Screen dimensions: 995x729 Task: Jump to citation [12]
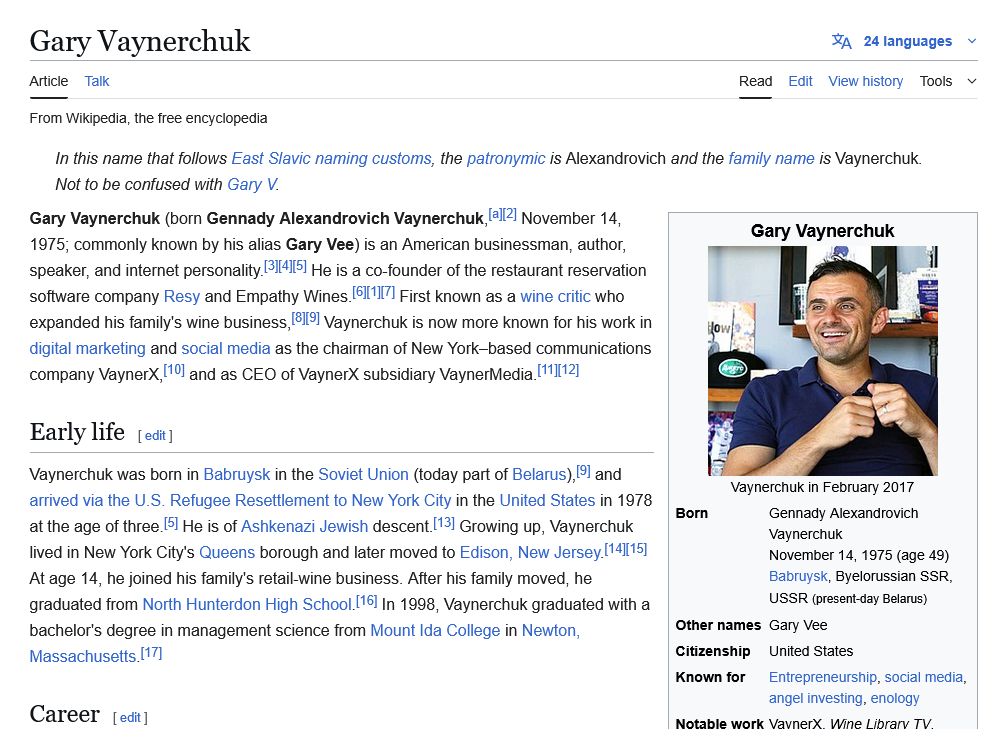coord(569,370)
